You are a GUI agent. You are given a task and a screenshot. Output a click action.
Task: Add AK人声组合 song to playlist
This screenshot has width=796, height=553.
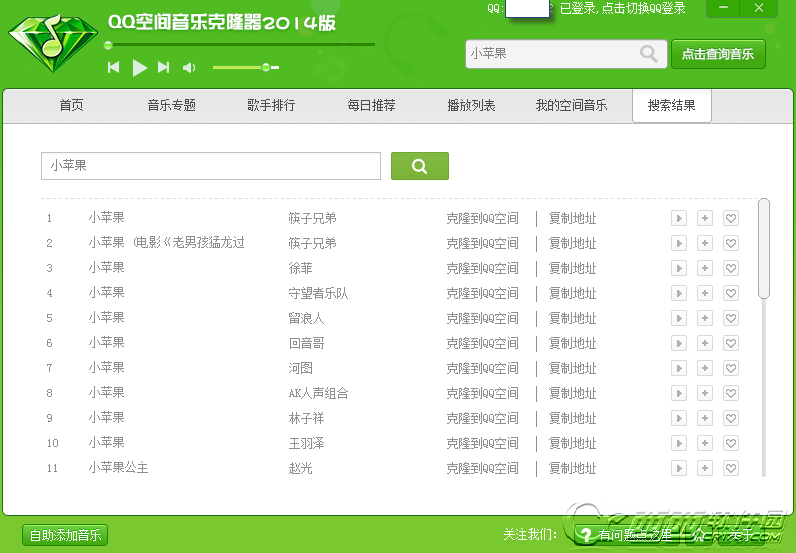coord(705,393)
